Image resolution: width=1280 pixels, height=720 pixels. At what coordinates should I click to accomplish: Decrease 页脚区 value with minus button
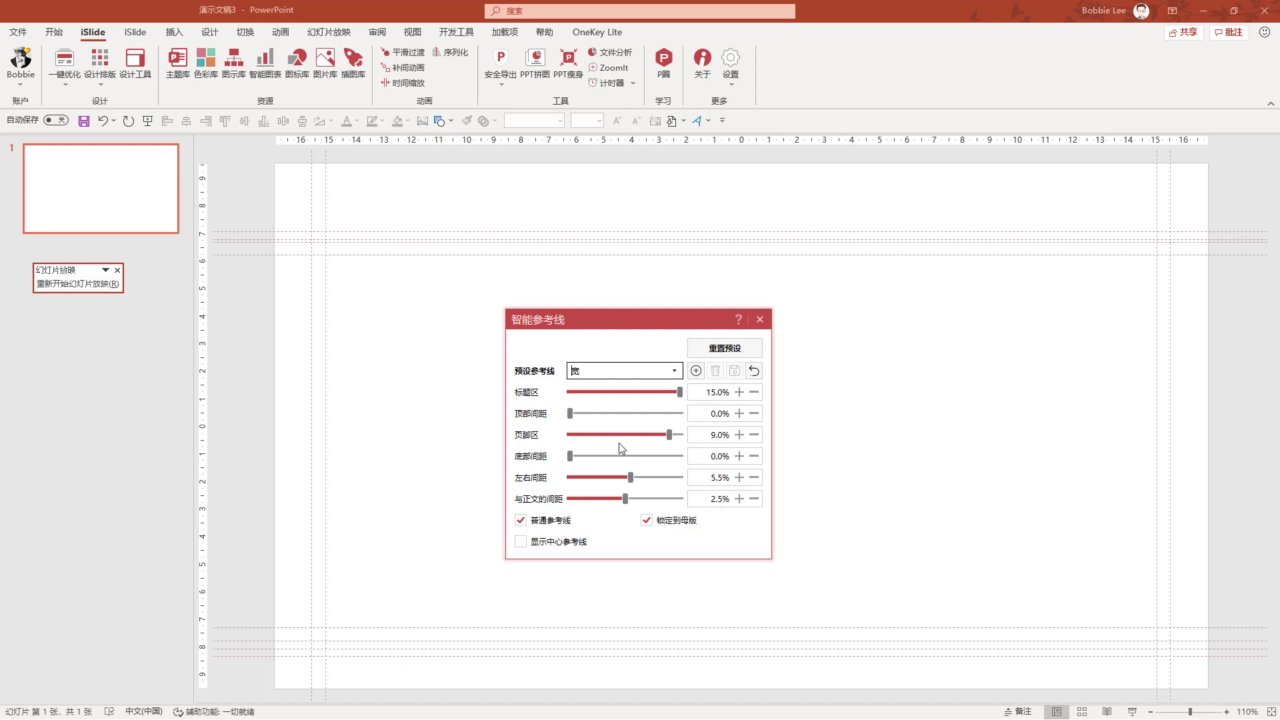coord(754,435)
